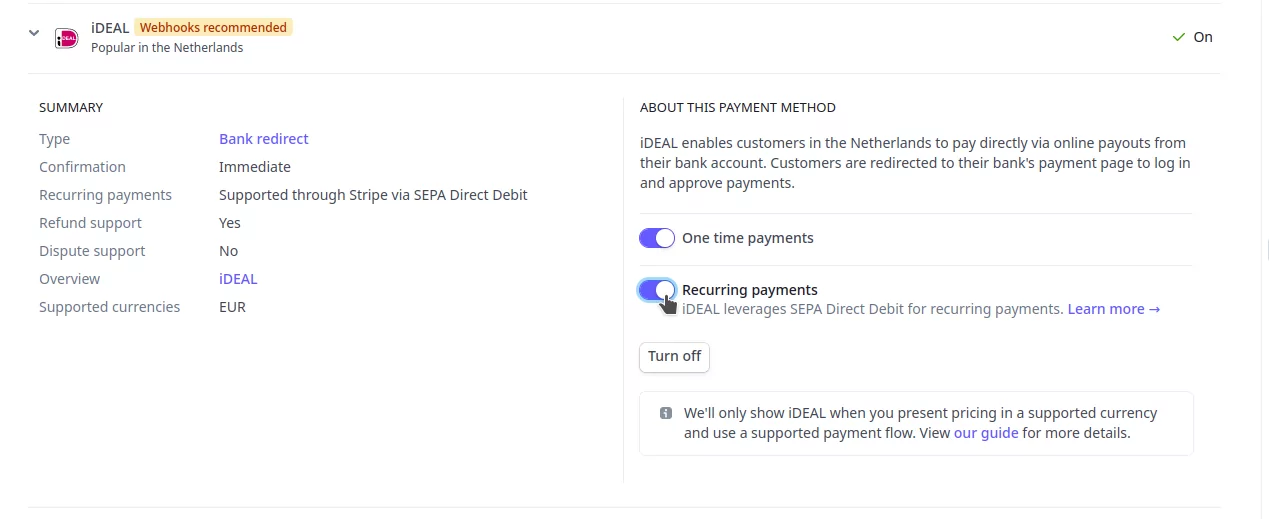
Task: Click the green checkmark beside On
Action: [x=1178, y=37]
